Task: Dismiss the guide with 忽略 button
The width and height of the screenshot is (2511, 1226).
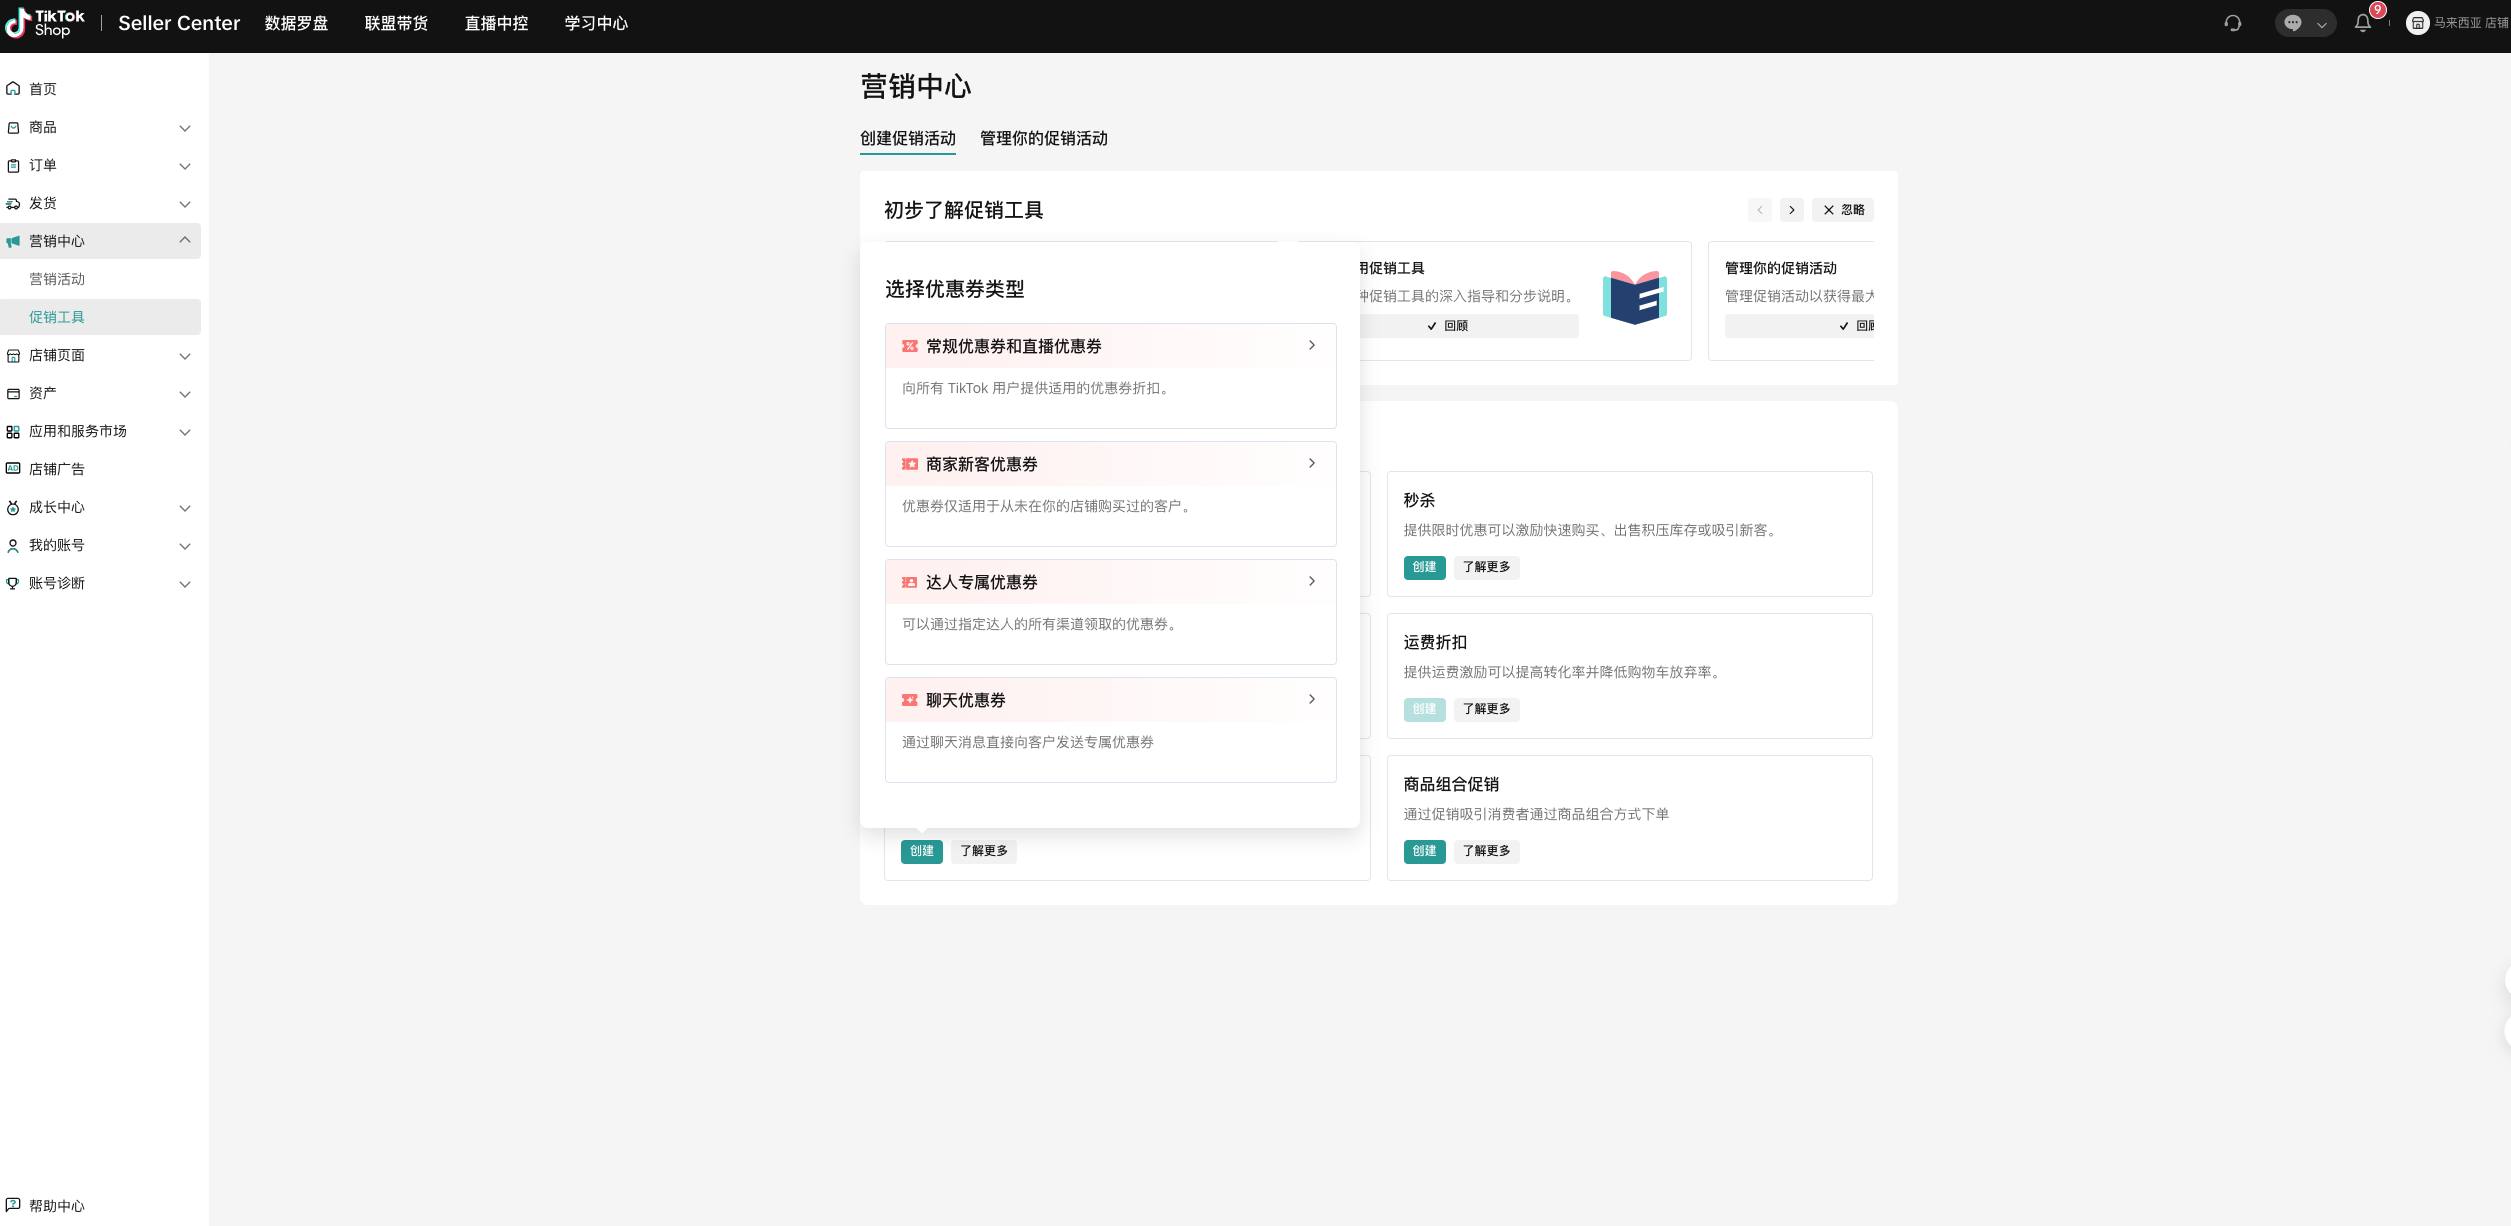Action: [1843, 210]
